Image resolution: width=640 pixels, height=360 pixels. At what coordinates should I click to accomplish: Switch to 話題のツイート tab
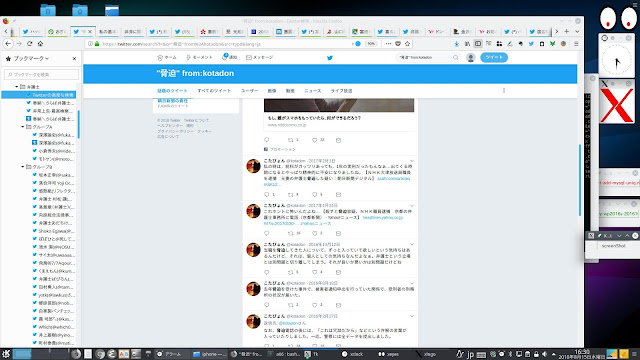[x=172, y=91]
